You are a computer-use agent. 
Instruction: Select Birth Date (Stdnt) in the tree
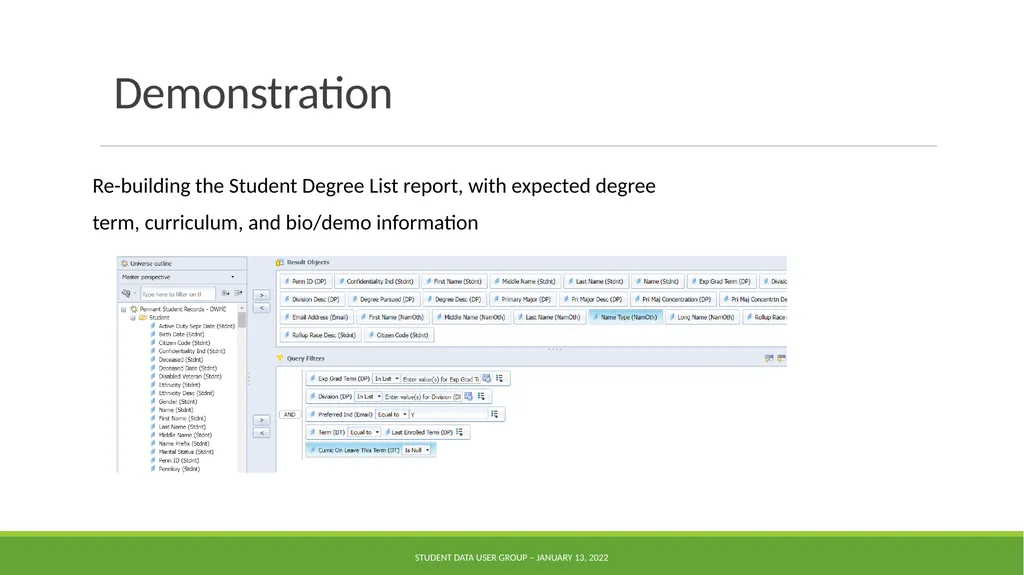181,334
